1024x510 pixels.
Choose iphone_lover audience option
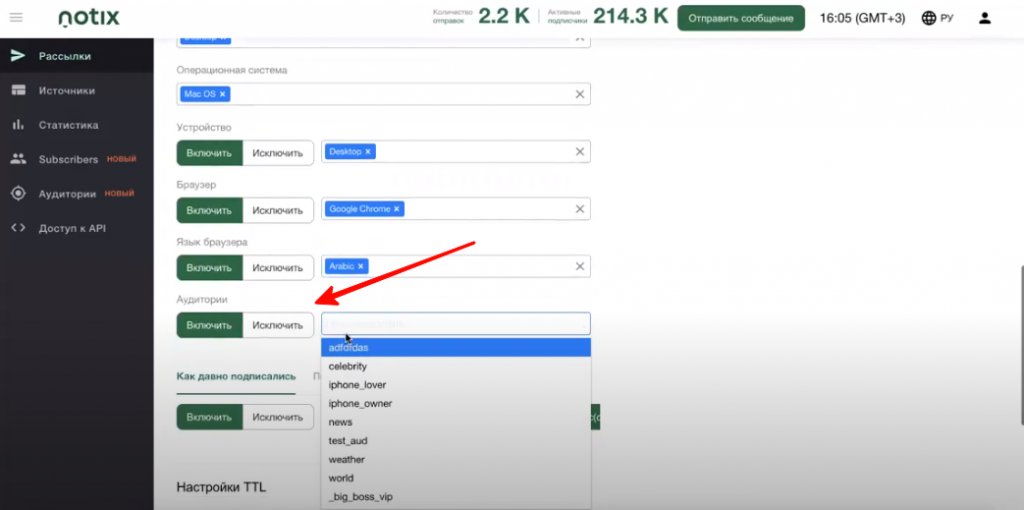click(x=357, y=385)
